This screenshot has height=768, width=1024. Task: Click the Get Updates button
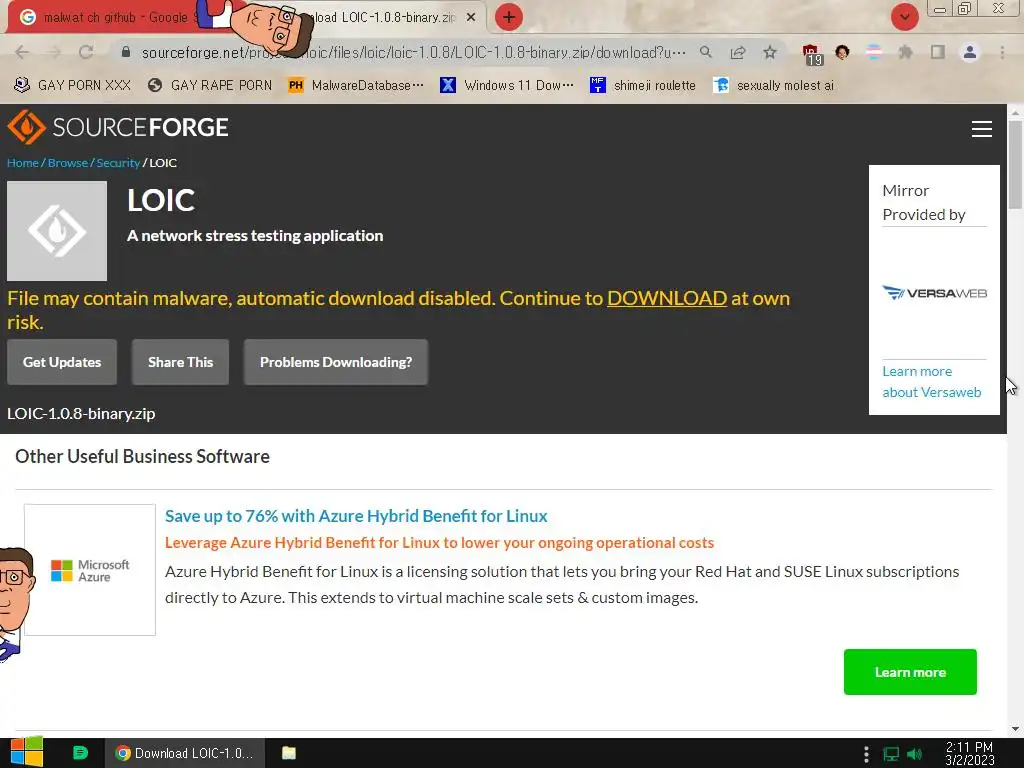click(62, 362)
